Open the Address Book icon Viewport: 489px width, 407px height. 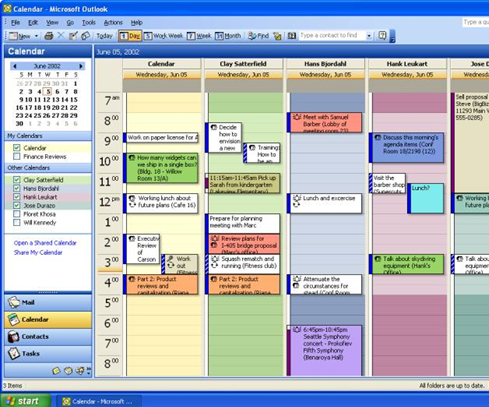292,36
